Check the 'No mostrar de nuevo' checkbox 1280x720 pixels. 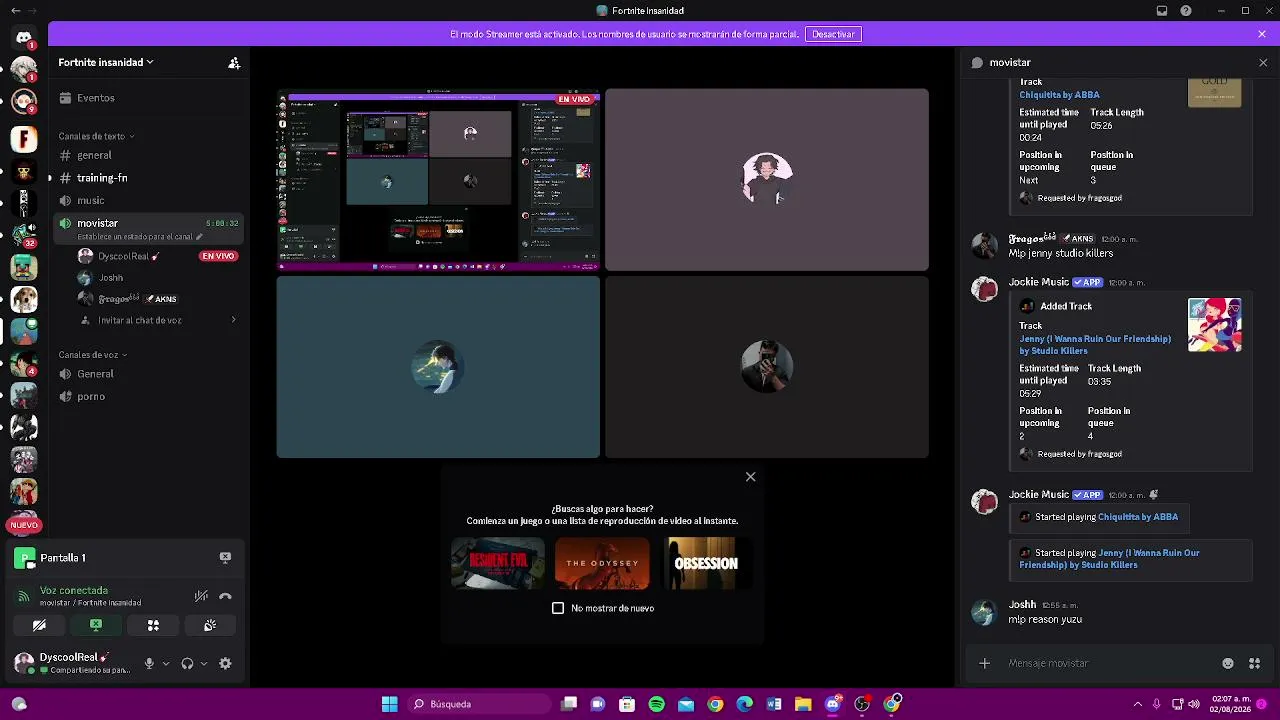(x=558, y=608)
